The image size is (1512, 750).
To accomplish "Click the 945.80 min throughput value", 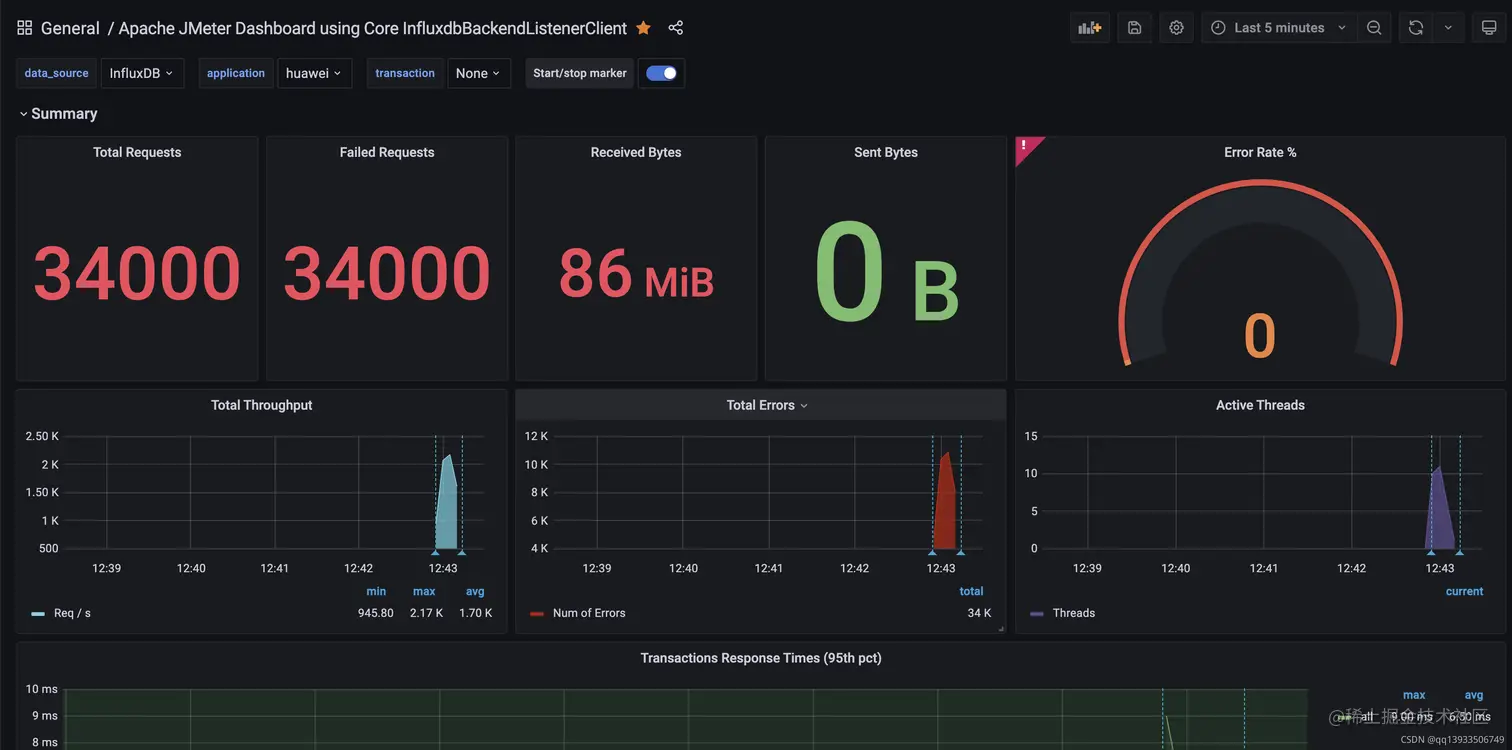I will (x=376, y=613).
